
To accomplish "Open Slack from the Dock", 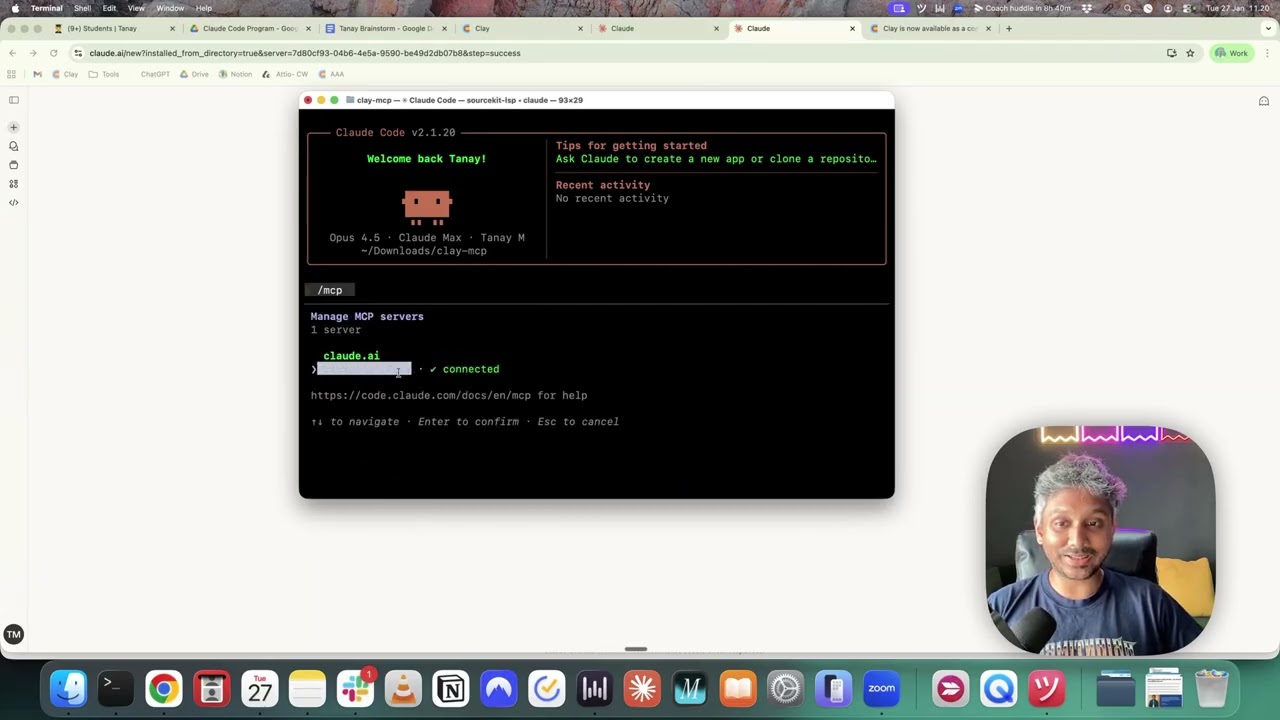I will click(x=355, y=688).
